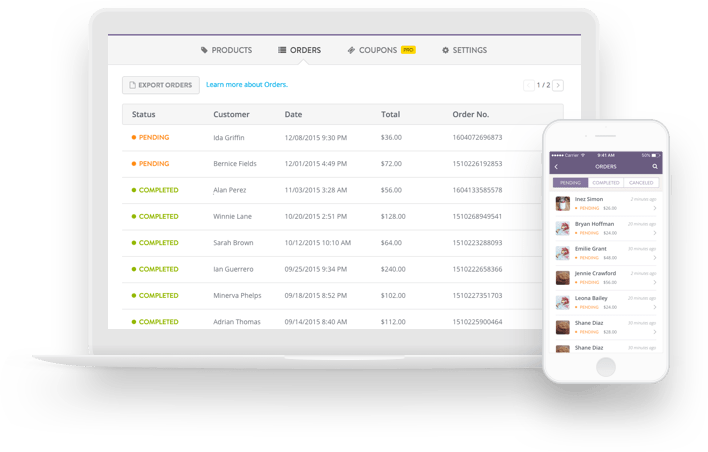
Task: Select the Canceled filter on phone
Action: (641, 183)
